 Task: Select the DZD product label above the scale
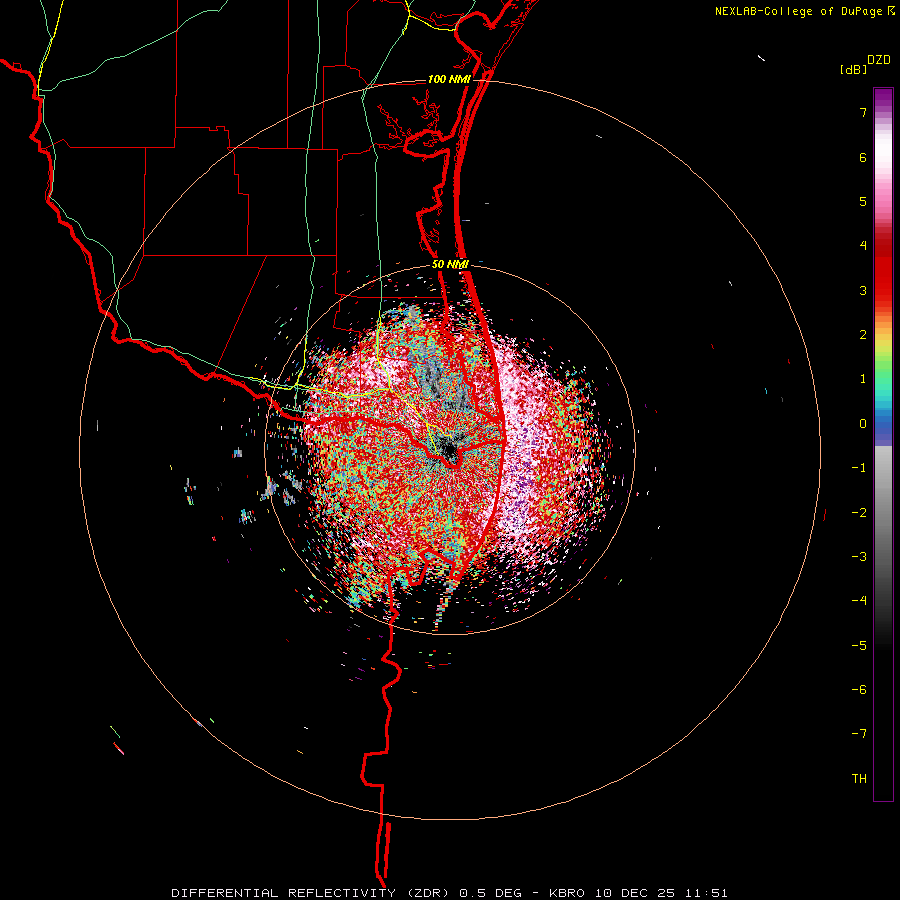tap(879, 60)
